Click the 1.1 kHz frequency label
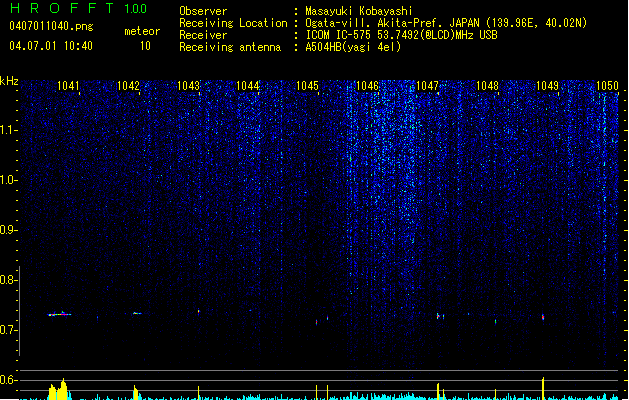 (8, 130)
